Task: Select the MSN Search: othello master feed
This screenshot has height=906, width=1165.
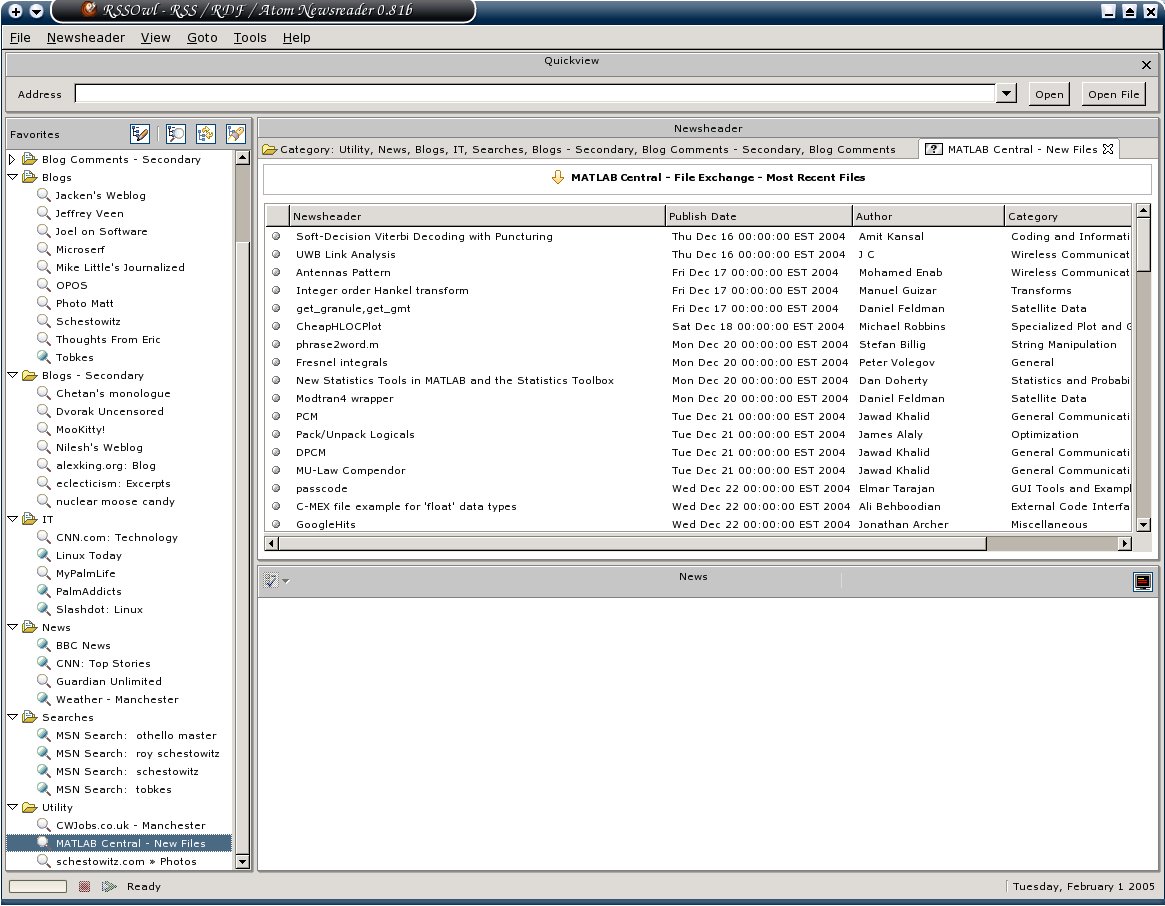Action: [136, 735]
